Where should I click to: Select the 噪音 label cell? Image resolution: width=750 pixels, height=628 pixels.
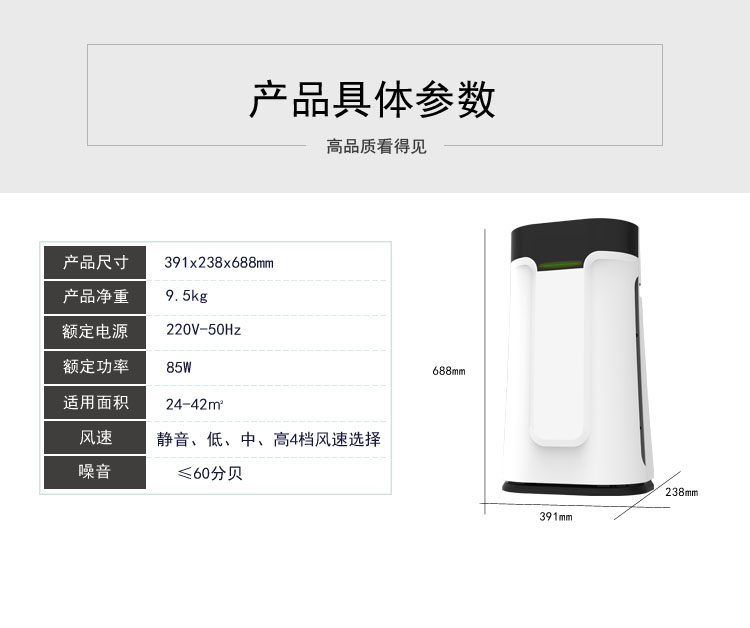[x=95, y=472]
